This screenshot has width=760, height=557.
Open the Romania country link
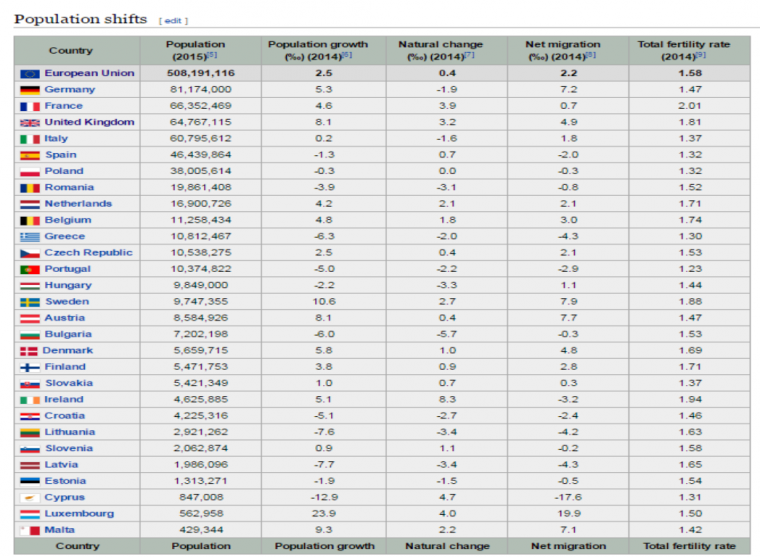tap(69, 188)
